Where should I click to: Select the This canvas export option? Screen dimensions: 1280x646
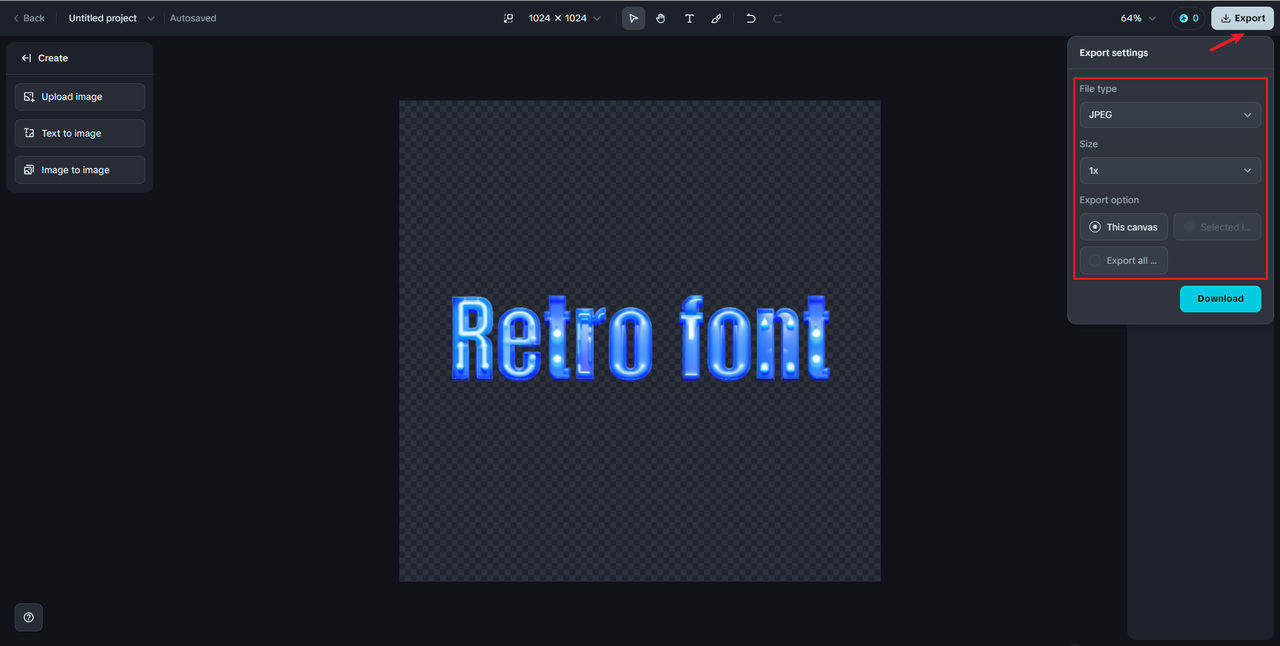pyautogui.click(x=1124, y=227)
